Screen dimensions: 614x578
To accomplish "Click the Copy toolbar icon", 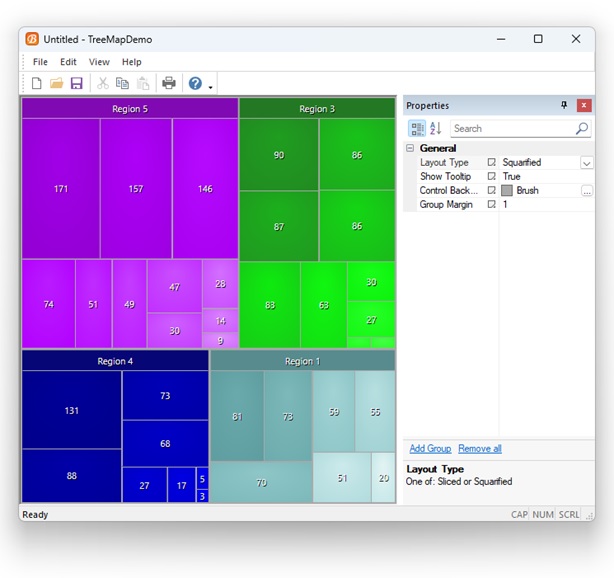I will [x=122, y=83].
